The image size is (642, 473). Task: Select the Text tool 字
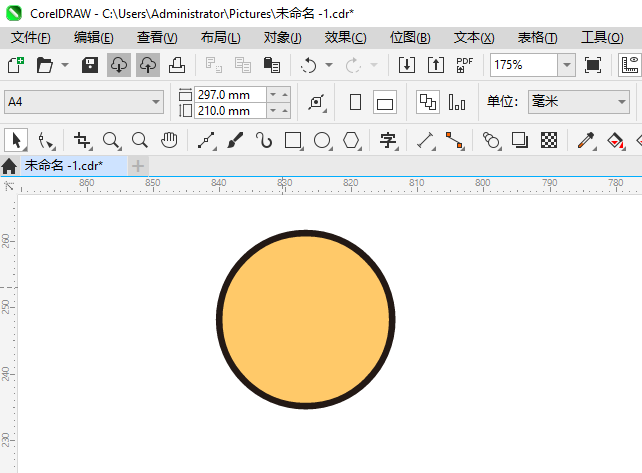coord(388,140)
